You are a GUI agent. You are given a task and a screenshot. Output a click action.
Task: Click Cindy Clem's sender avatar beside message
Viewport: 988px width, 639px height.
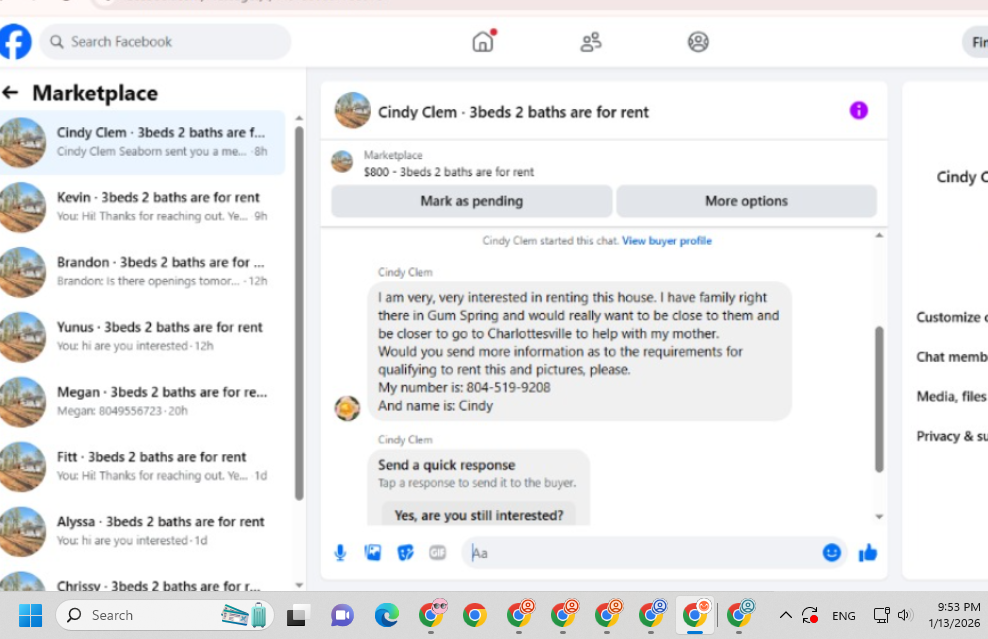pyautogui.click(x=347, y=408)
